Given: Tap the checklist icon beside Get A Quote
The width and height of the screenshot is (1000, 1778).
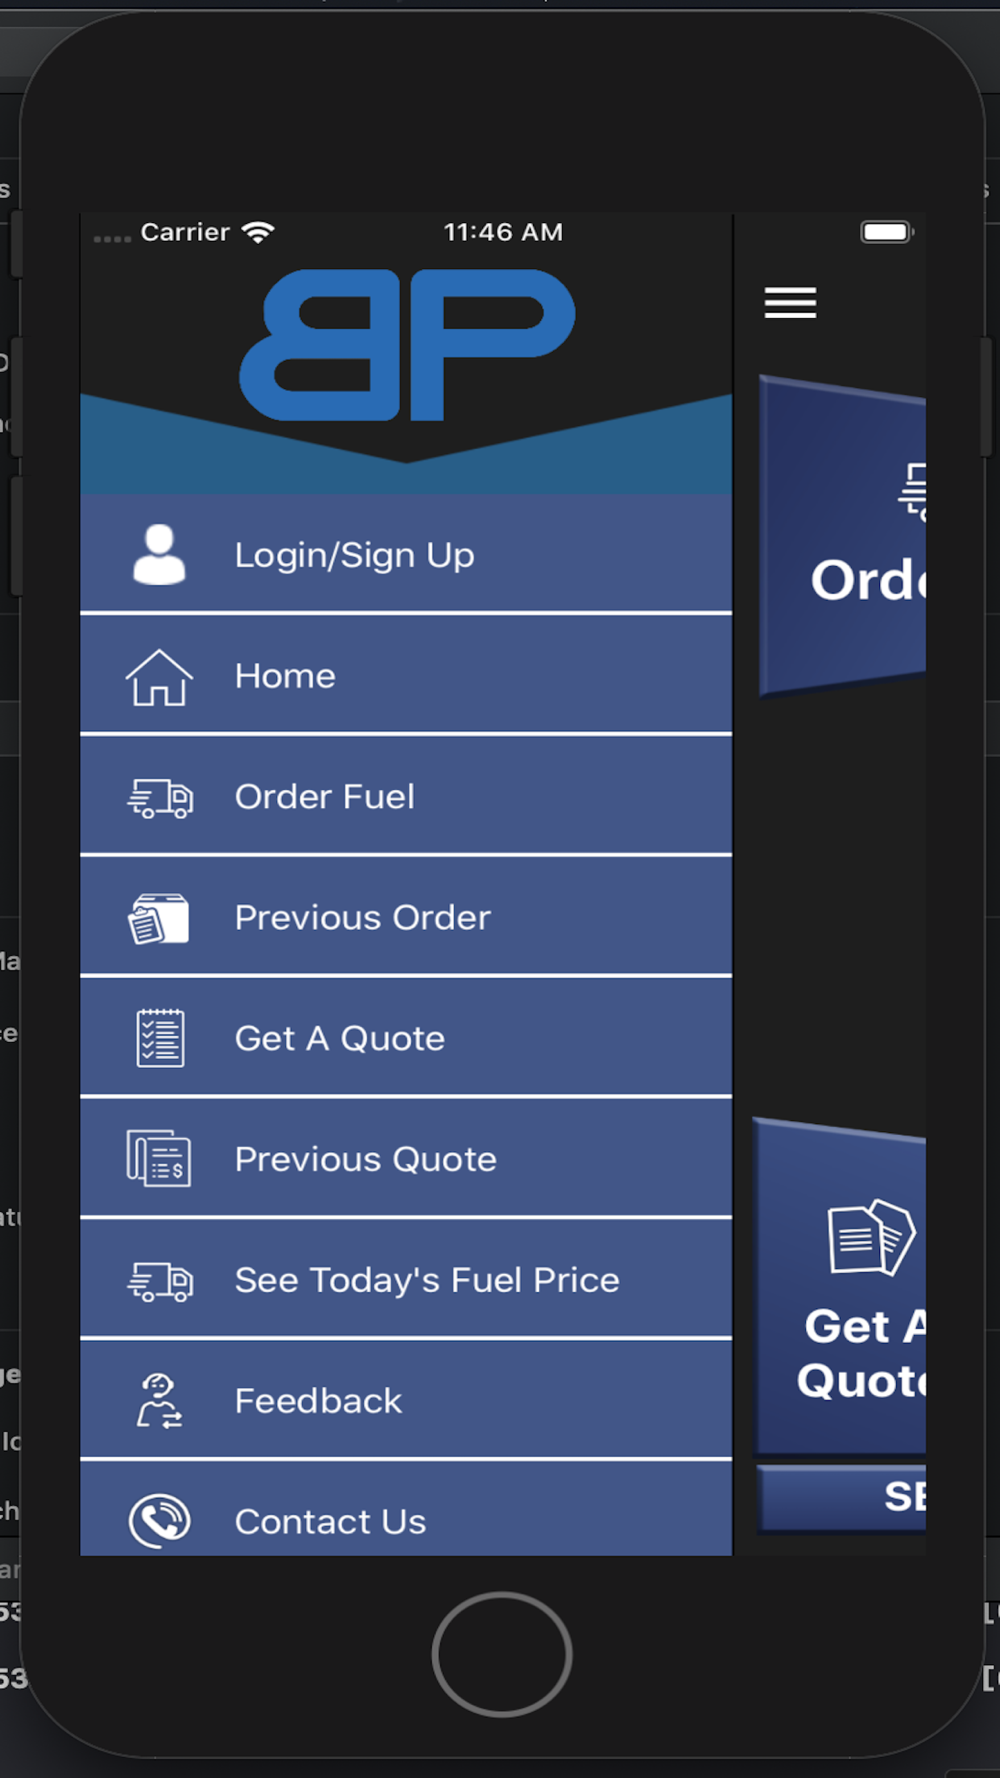Looking at the screenshot, I should pyautogui.click(x=160, y=1038).
